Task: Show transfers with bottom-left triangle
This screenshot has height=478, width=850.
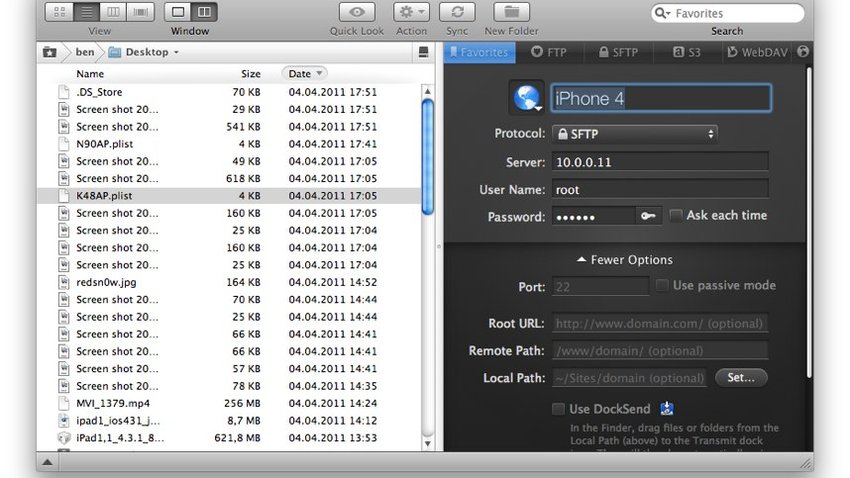Action: click(47, 462)
